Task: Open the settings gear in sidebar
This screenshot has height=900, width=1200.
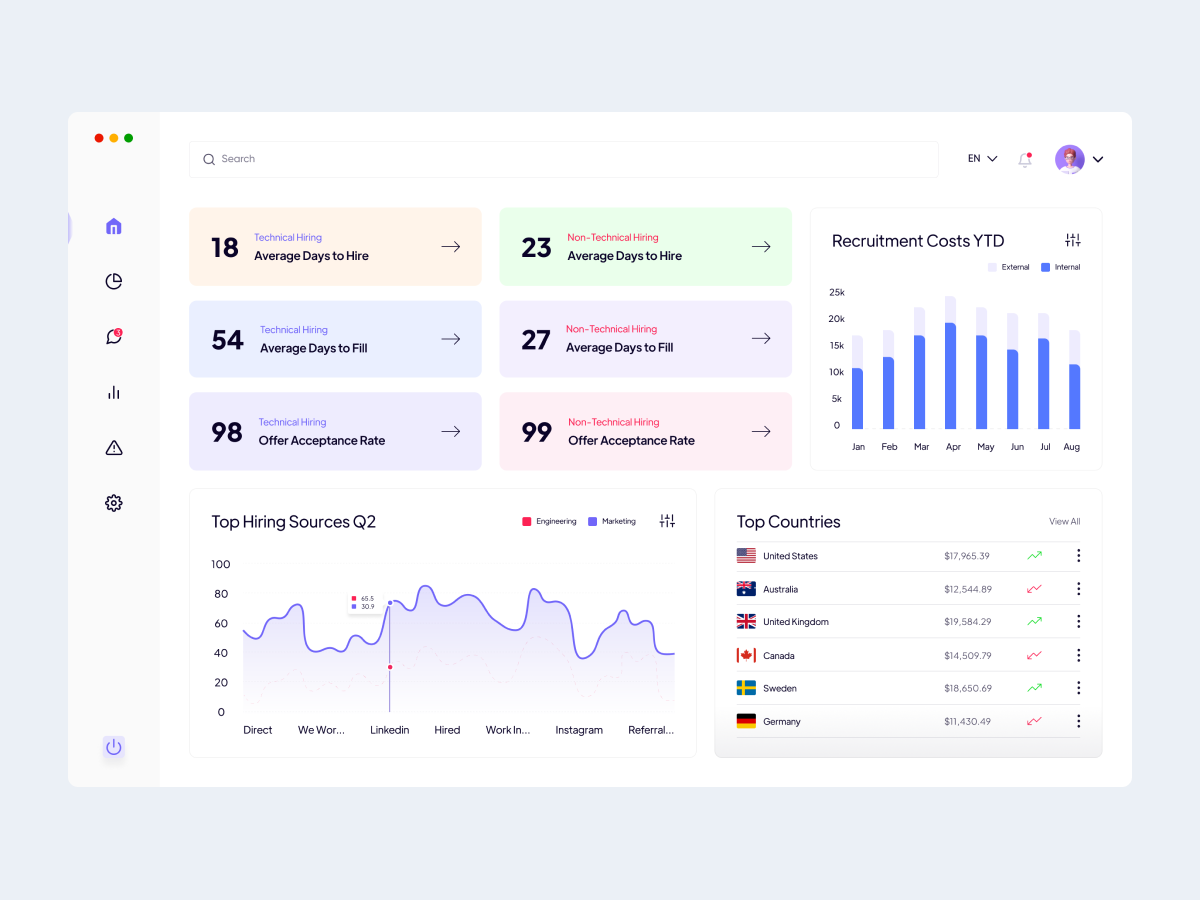Action: 114,503
